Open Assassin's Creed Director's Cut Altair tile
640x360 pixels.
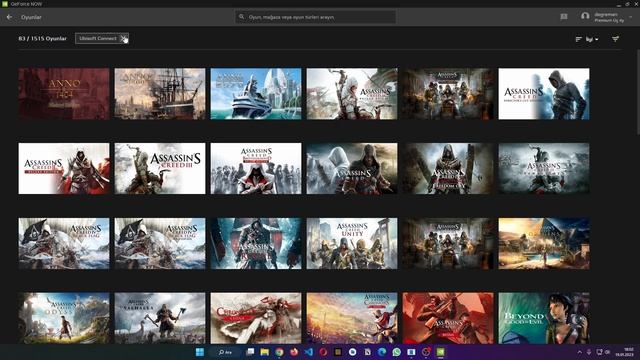(x=544, y=94)
